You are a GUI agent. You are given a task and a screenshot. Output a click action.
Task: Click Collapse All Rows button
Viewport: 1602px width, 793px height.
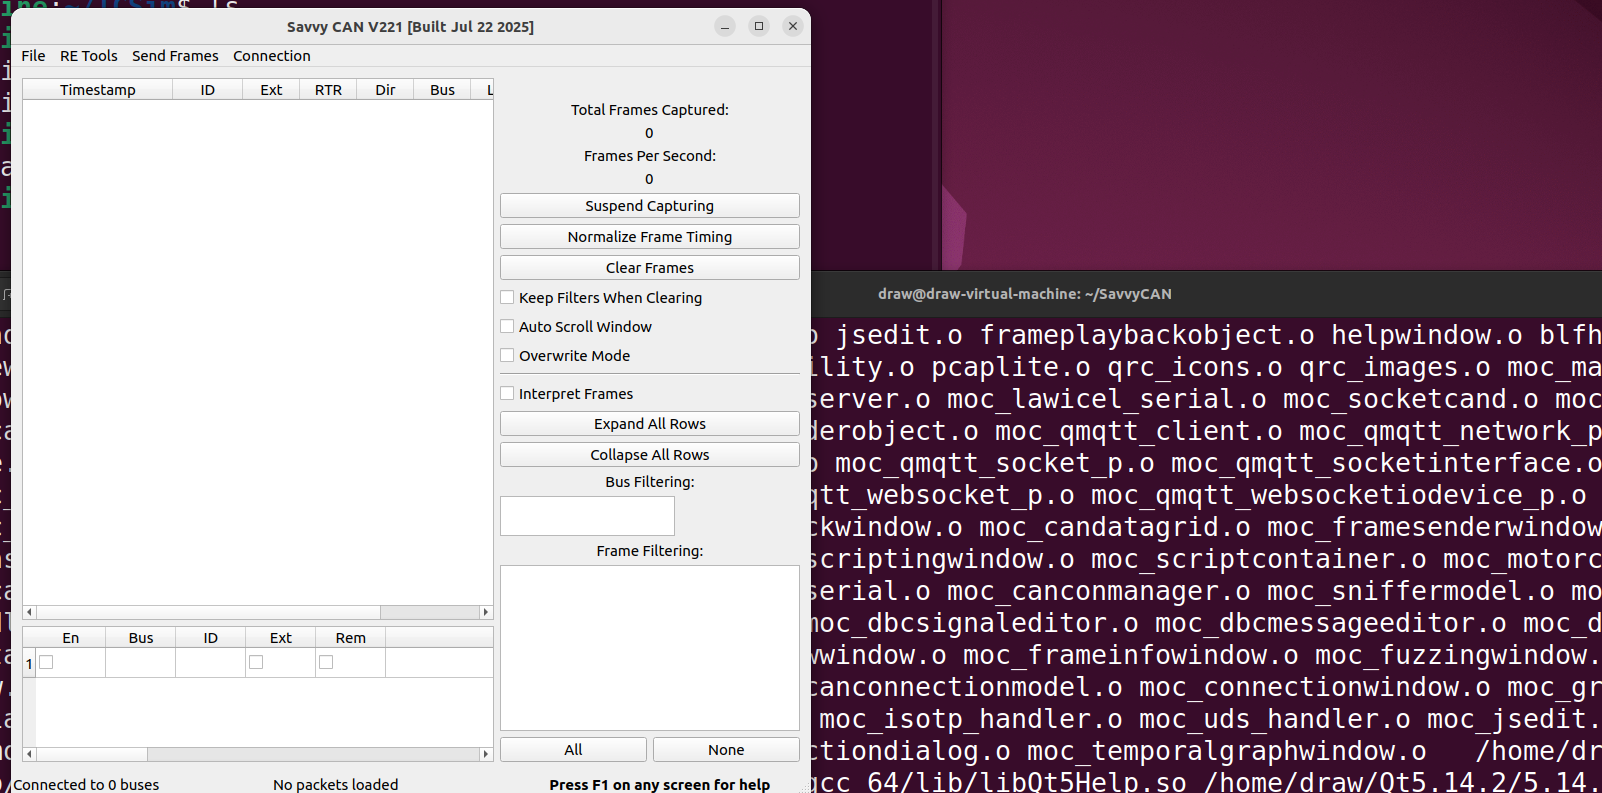649,455
